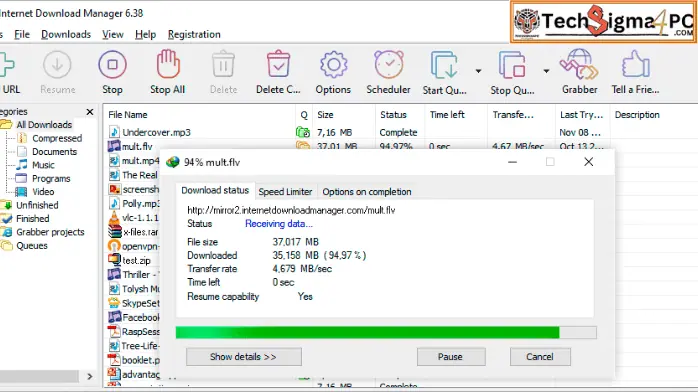Screen dimensions: 698x392
Task: Launch the Grabber tool icon
Action: (579, 65)
